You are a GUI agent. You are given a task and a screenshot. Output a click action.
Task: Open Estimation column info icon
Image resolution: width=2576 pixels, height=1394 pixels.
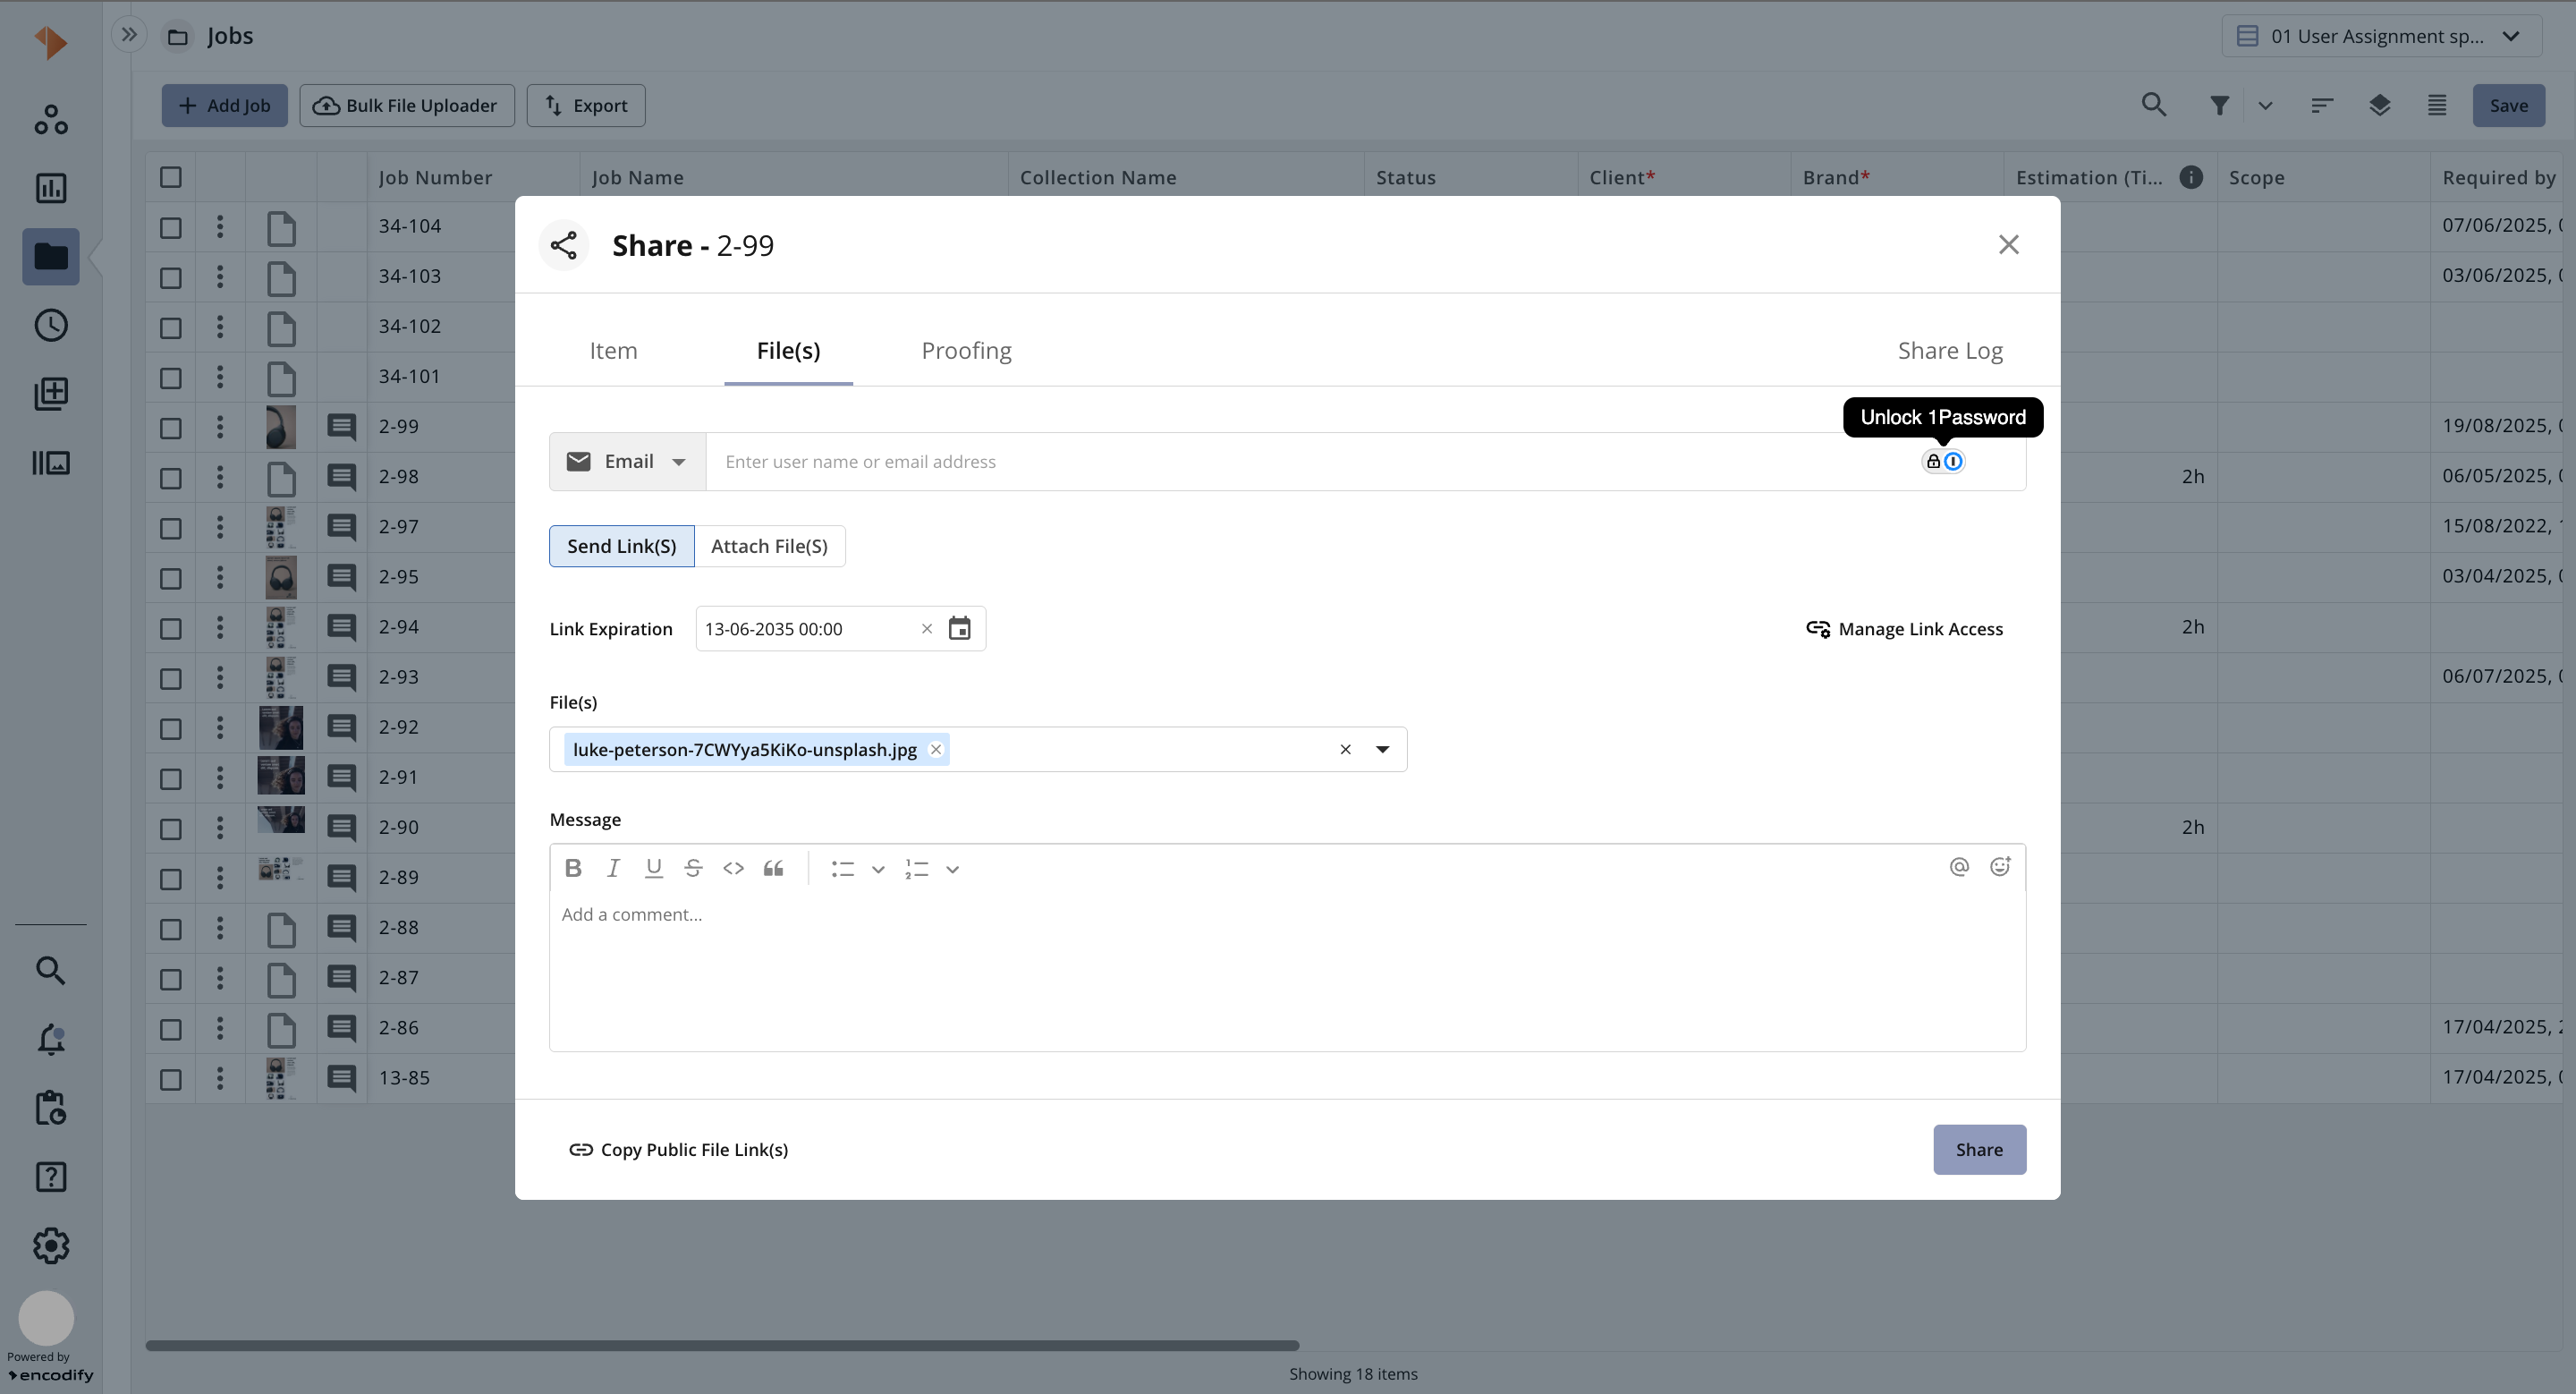[x=2191, y=177]
